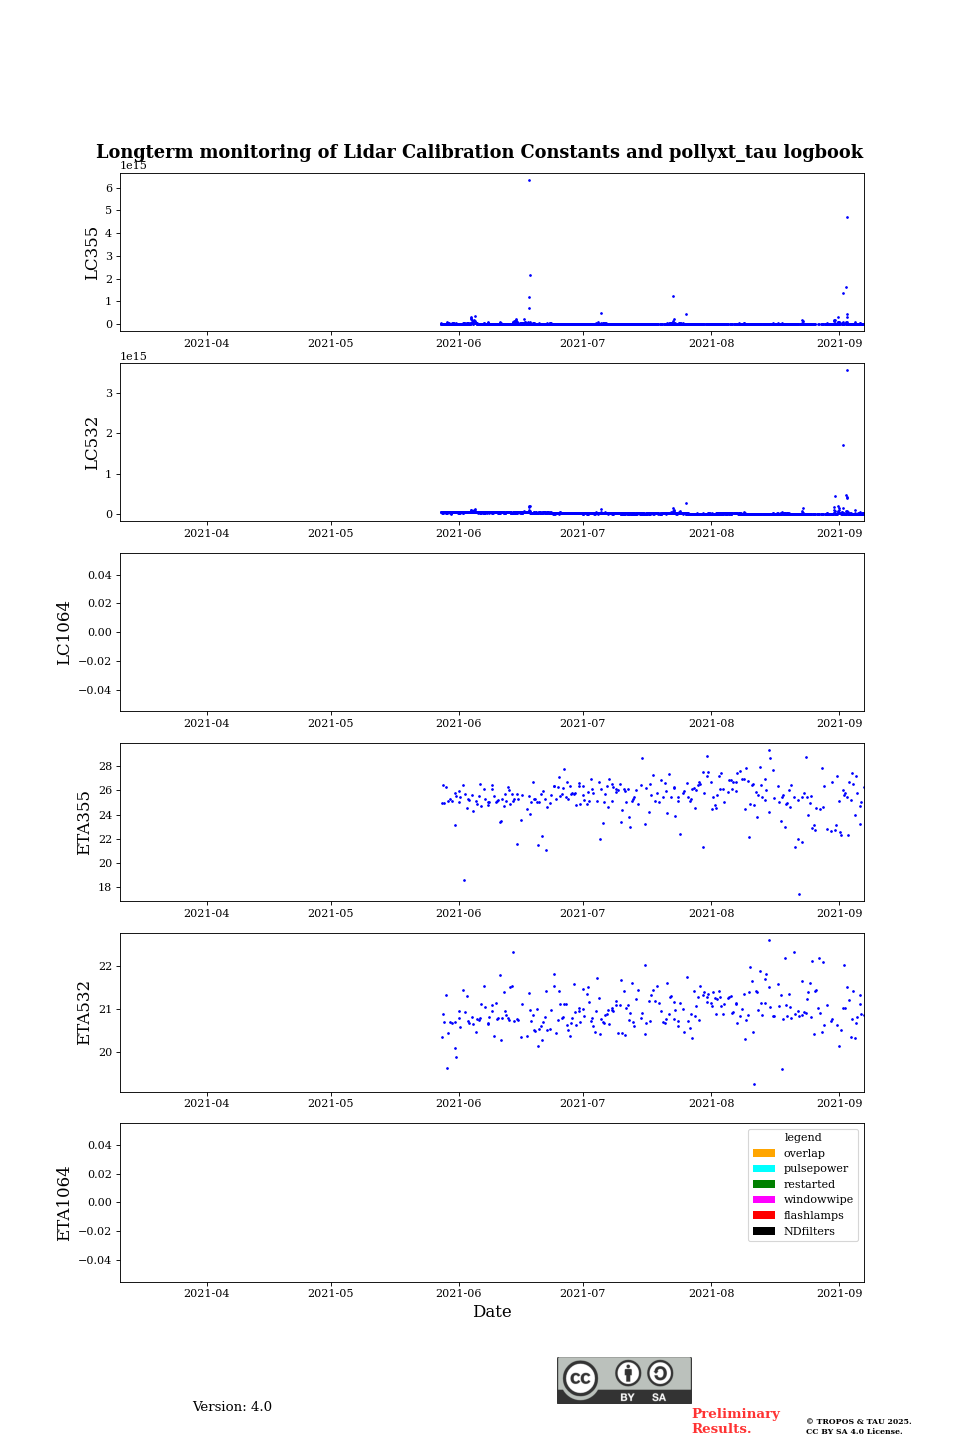The image size is (960, 1440).
Task: Click the y-axis value 6 on LC355 plot
Action: point(109,188)
